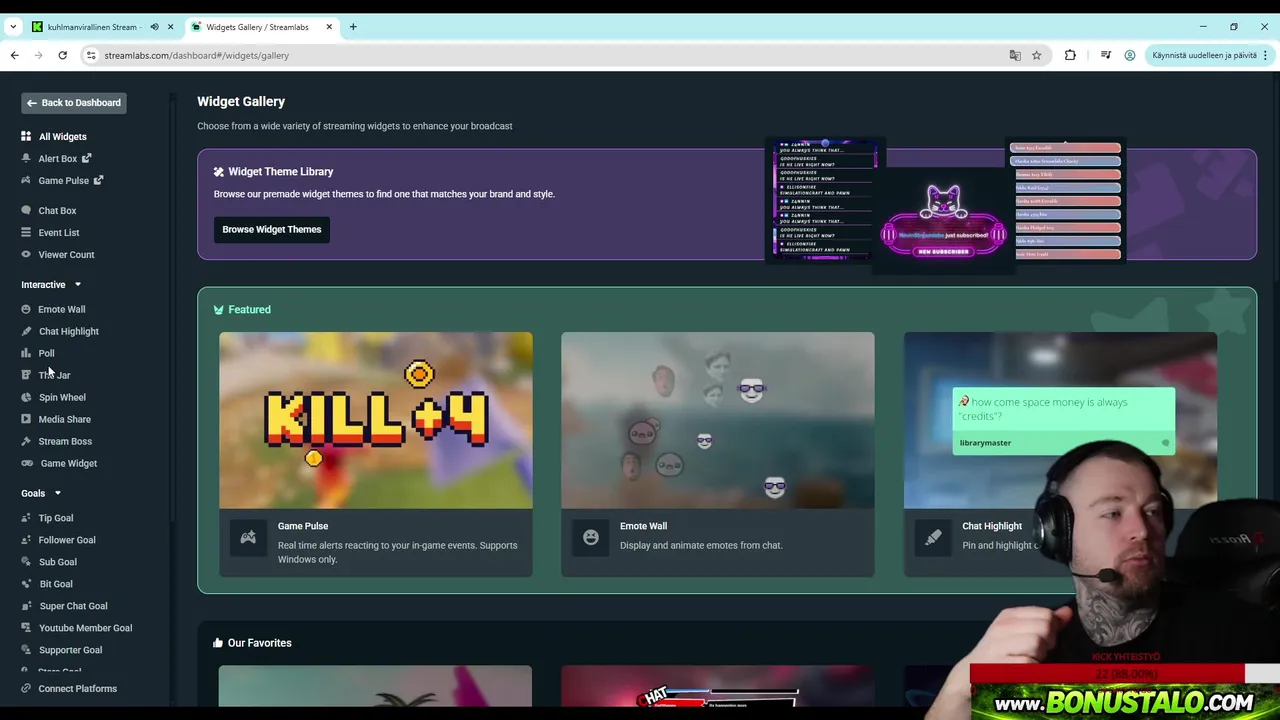Bookmark this page with the star icon

1037,55
